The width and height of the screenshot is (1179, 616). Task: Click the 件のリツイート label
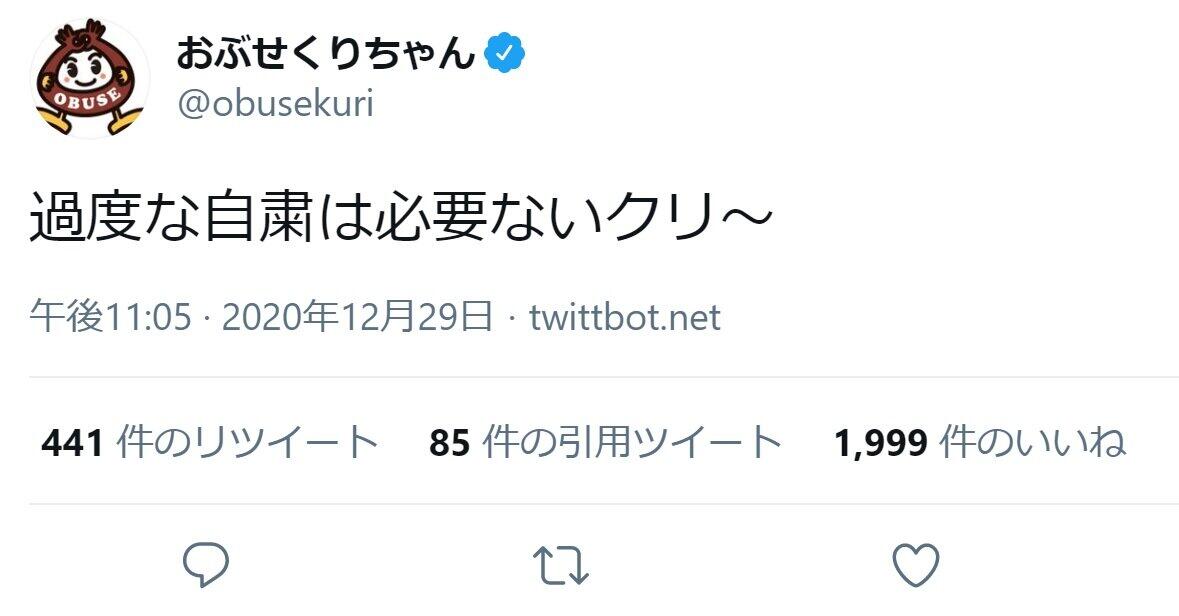coord(248,442)
